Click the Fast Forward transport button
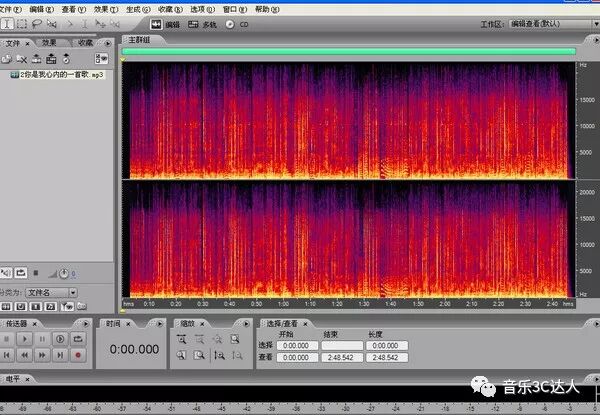 (42, 355)
